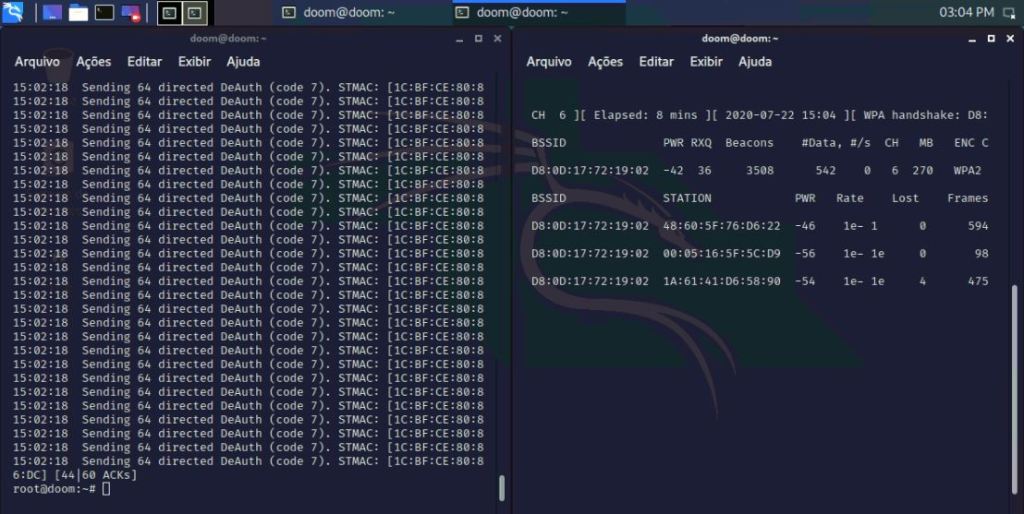Click the command prompt line after root@doom
Viewport: 1024px width, 514px height.
pos(106,489)
